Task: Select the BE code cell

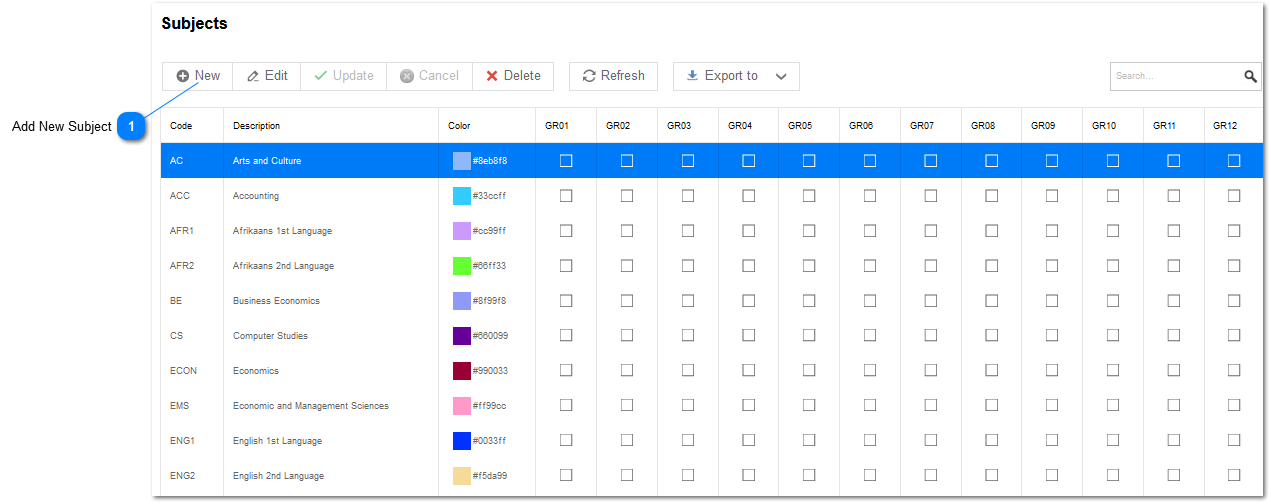Action: coord(192,301)
